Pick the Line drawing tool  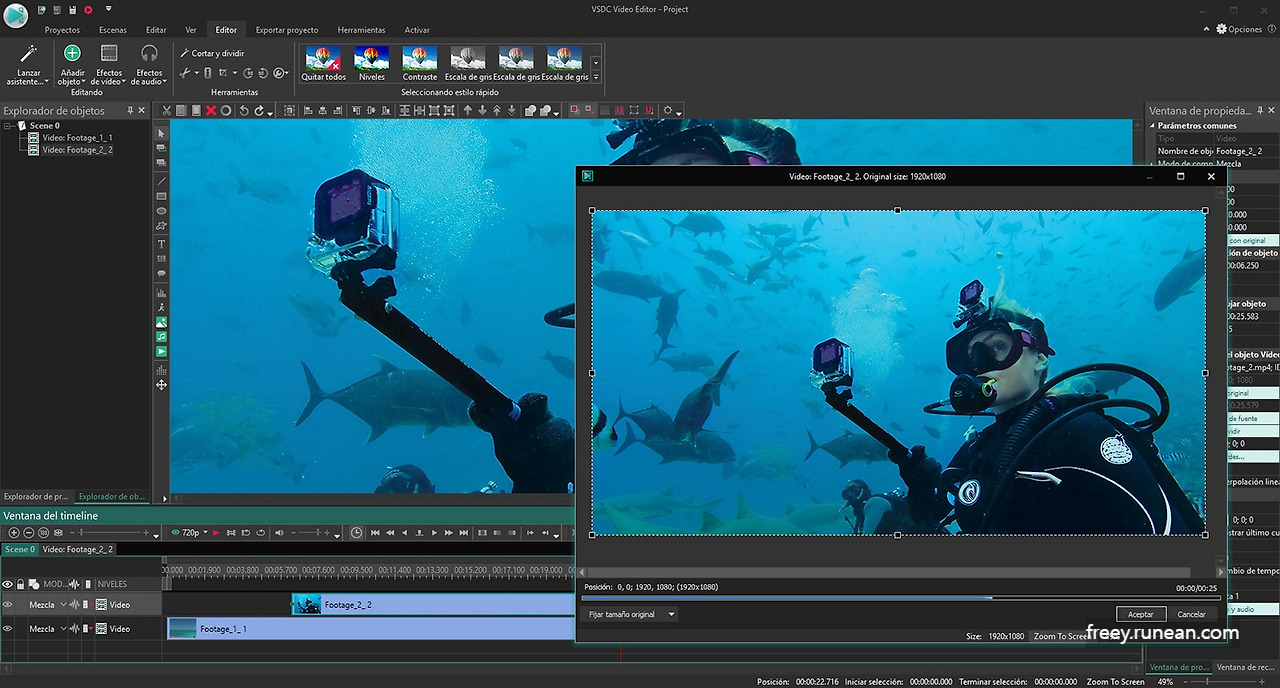point(161,181)
